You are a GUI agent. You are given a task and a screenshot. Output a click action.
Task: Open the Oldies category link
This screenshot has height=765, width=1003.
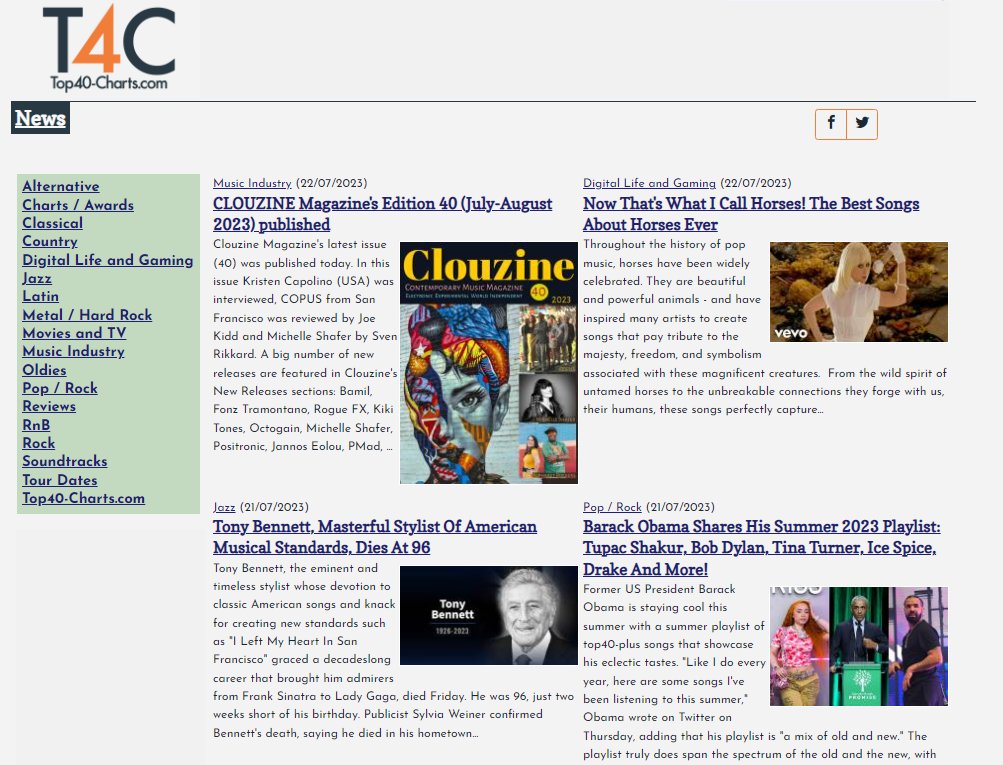[x=44, y=370]
